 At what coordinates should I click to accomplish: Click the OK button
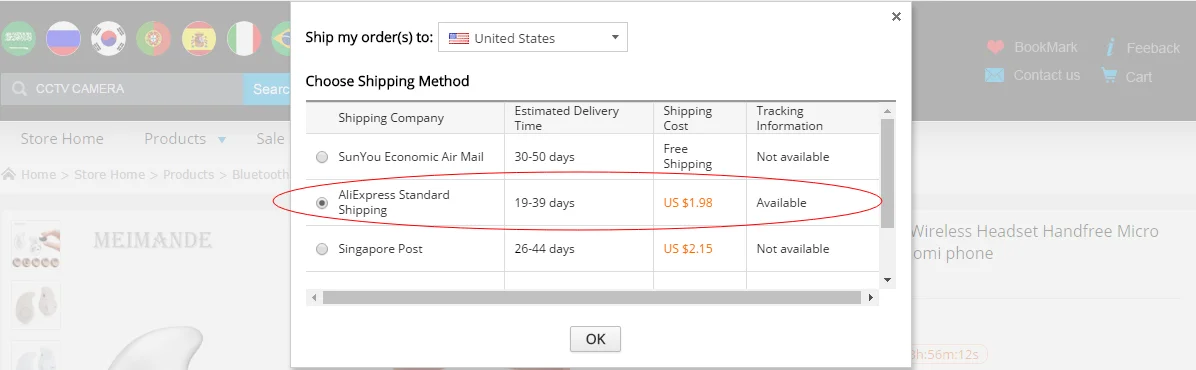(595, 339)
